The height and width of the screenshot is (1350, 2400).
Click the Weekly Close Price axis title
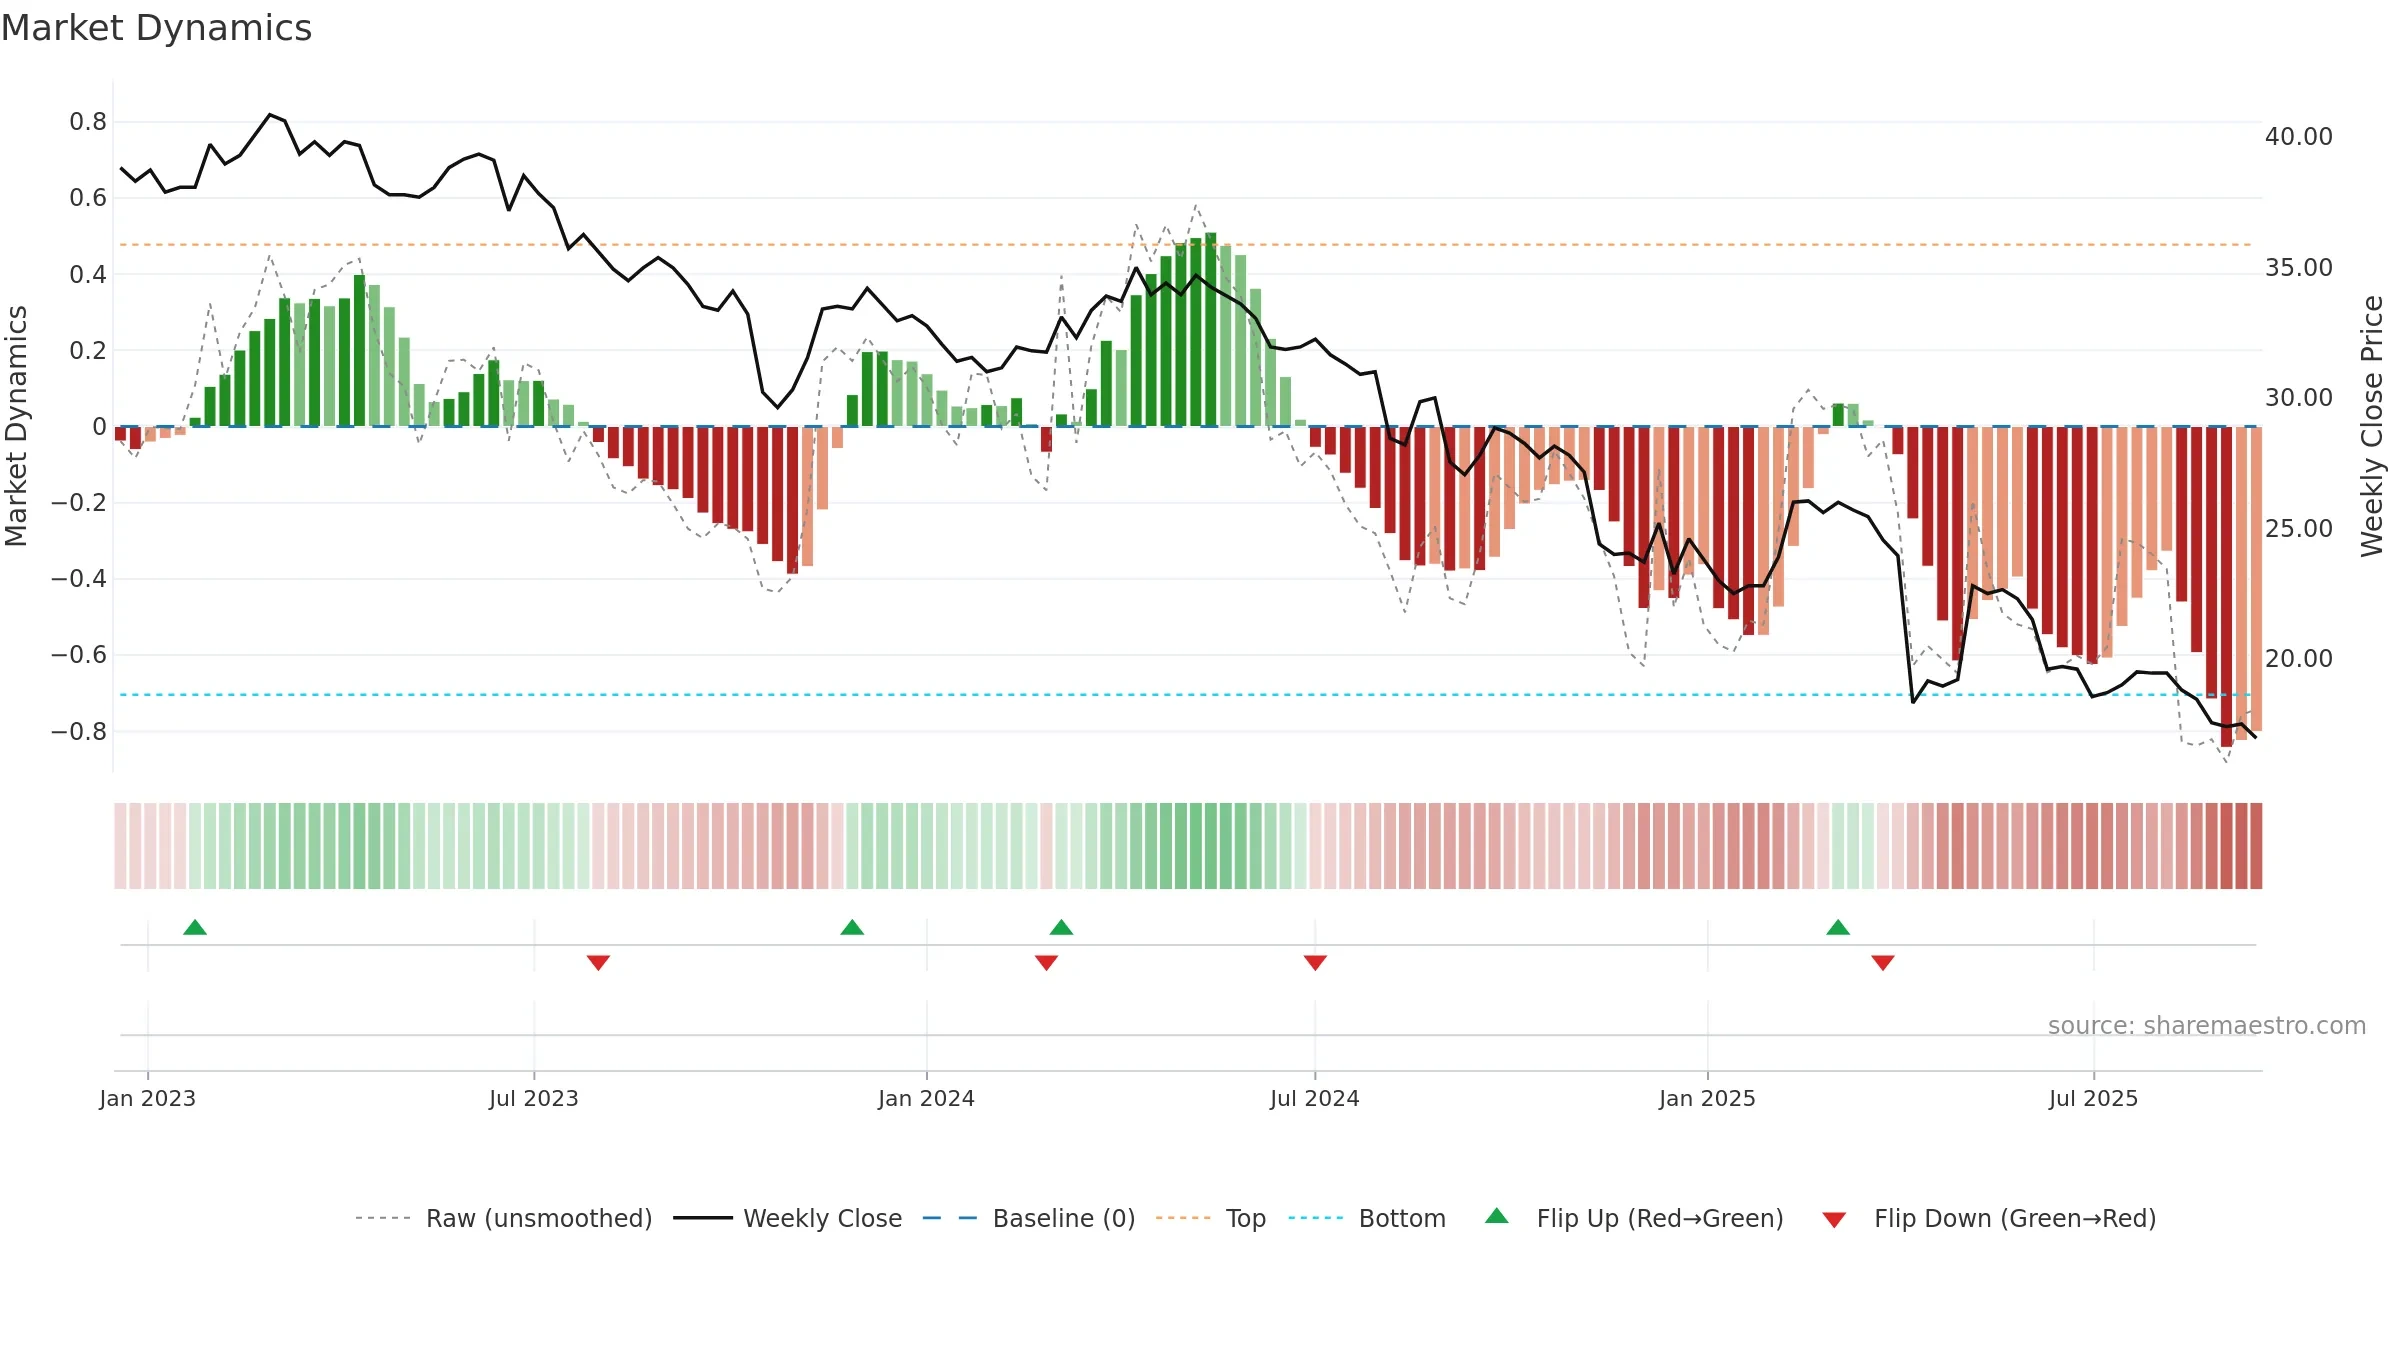pyautogui.click(x=2372, y=426)
